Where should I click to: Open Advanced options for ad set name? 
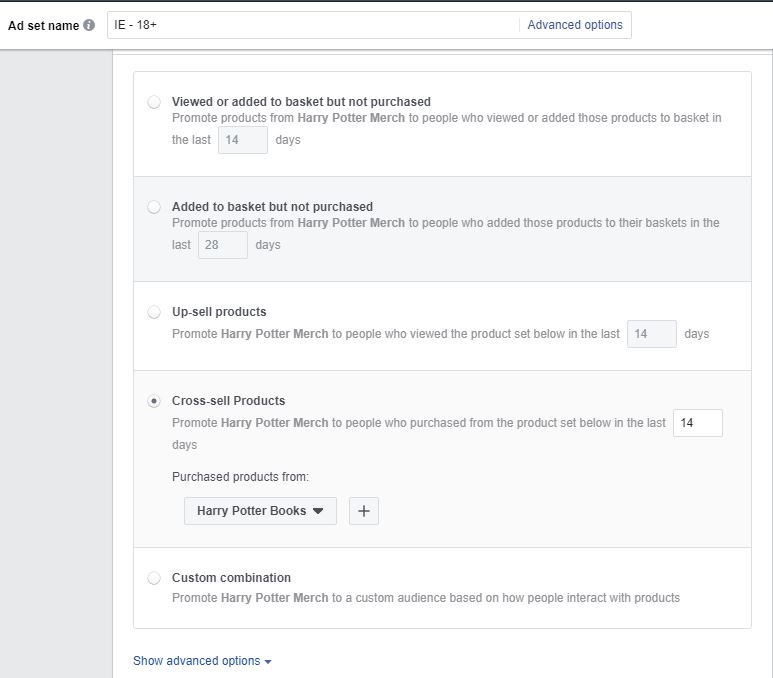click(574, 25)
